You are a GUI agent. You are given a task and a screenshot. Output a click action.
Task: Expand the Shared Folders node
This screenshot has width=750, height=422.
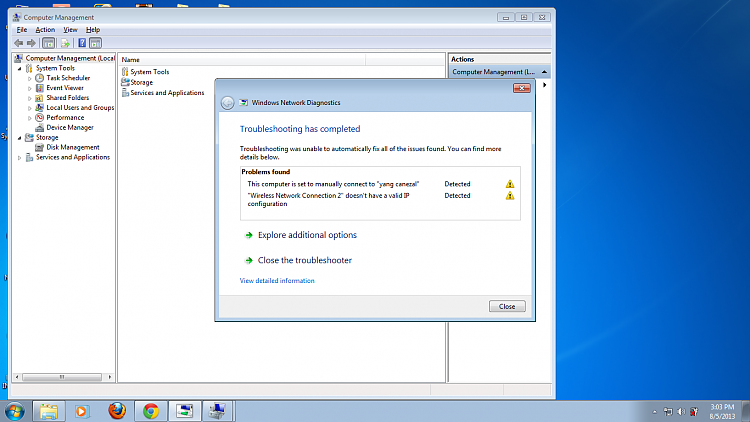pyautogui.click(x=30, y=98)
